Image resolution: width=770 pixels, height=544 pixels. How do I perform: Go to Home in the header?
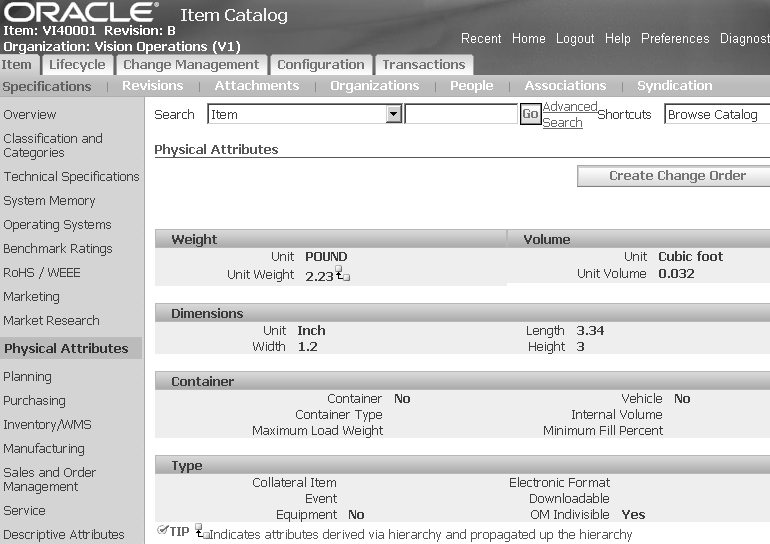[528, 38]
